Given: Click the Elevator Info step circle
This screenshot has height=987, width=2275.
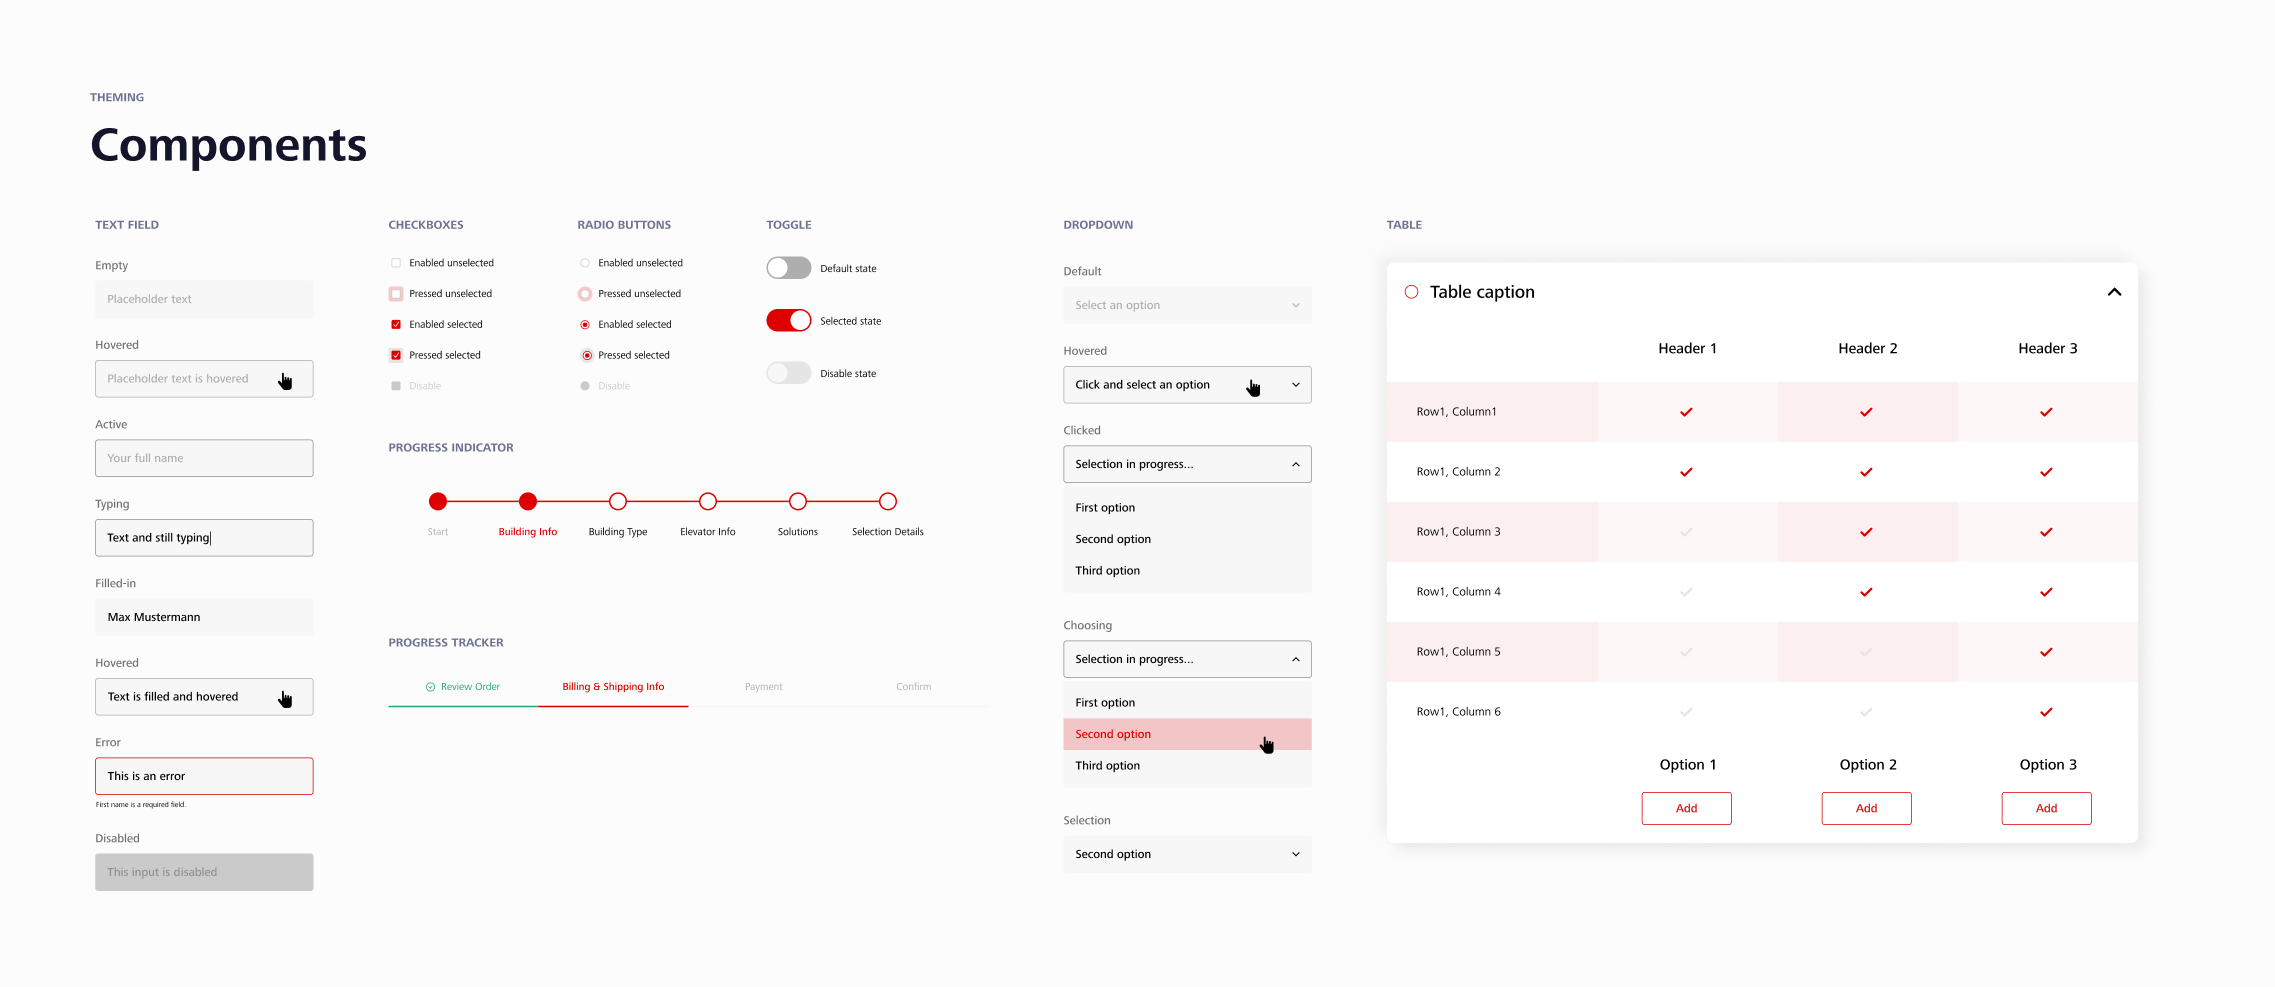Looking at the screenshot, I should coord(708,501).
